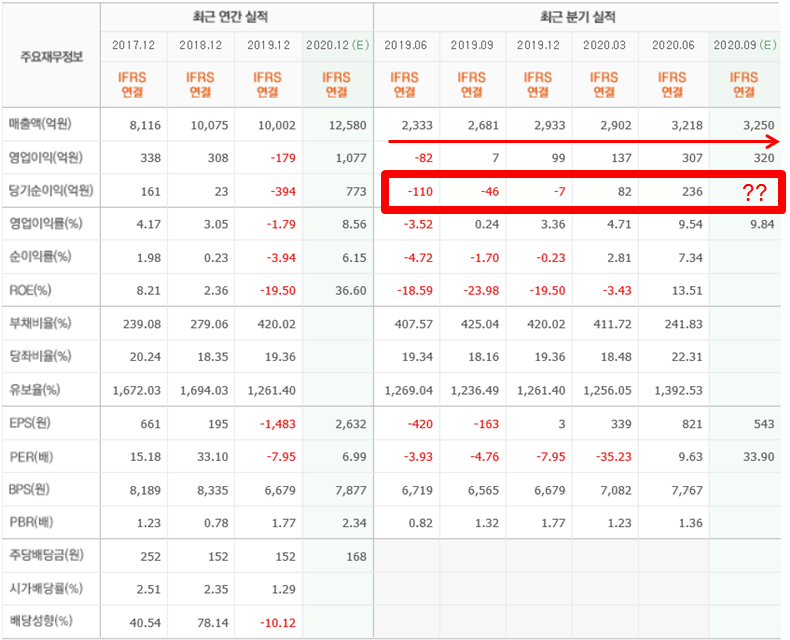
Task: Select the 시가배당률(%) row label
Action: click(46, 589)
